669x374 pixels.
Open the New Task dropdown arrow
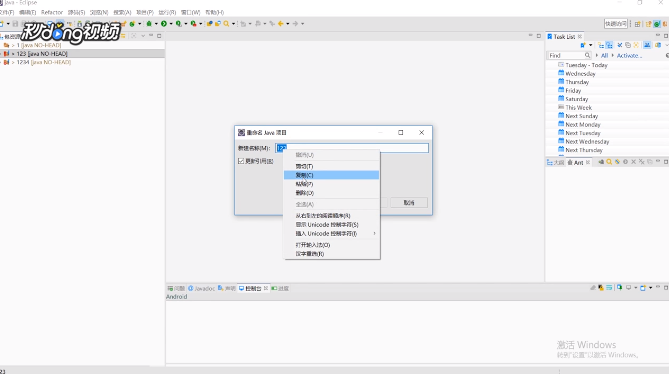(590, 45)
